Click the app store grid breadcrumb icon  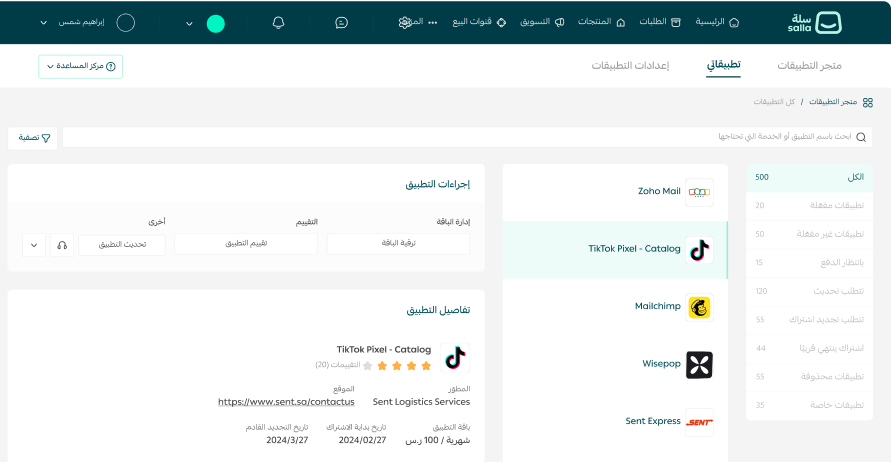coord(868,102)
